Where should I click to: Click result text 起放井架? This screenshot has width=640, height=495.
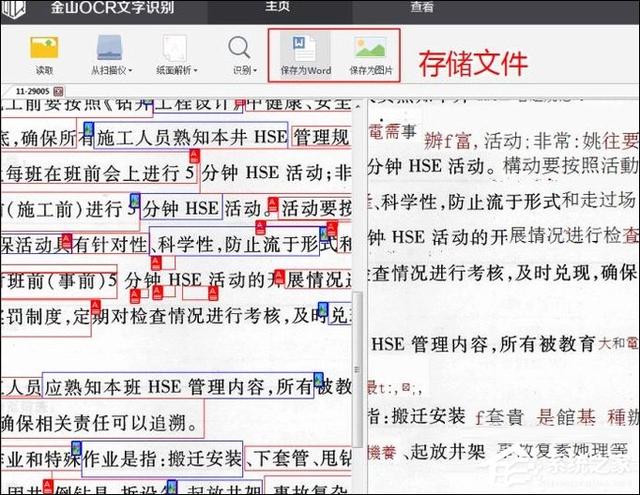(x=447, y=452)
